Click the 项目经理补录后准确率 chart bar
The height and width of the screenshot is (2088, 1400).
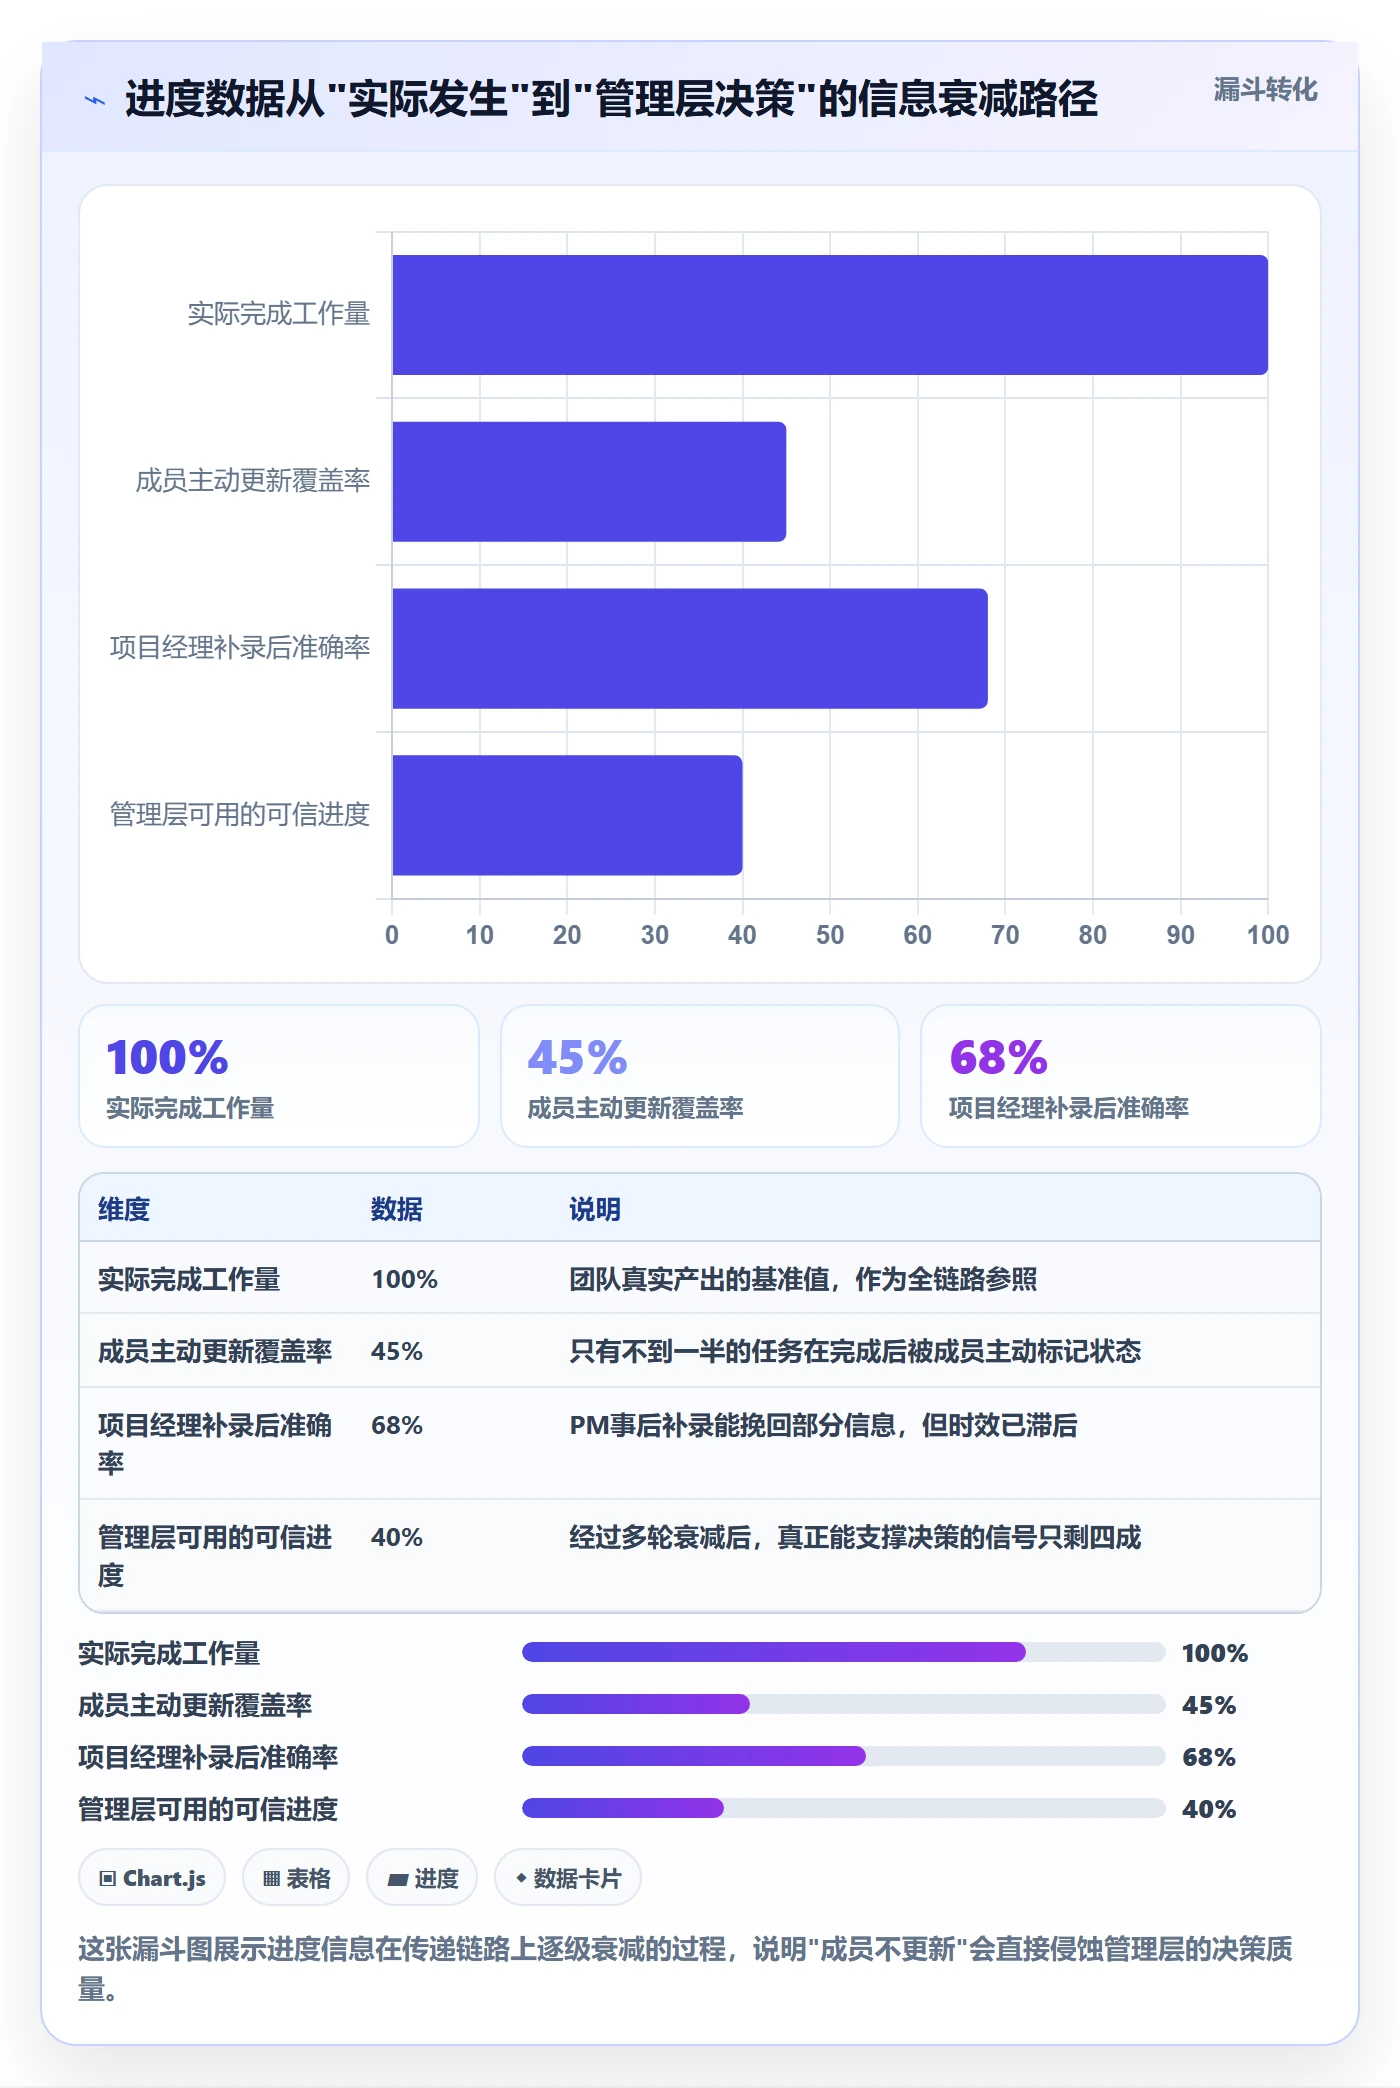point(690,649)
